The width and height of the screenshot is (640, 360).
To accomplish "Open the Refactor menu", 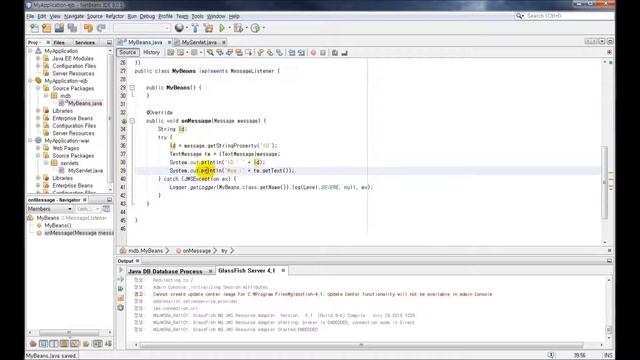I will [115, 16].
